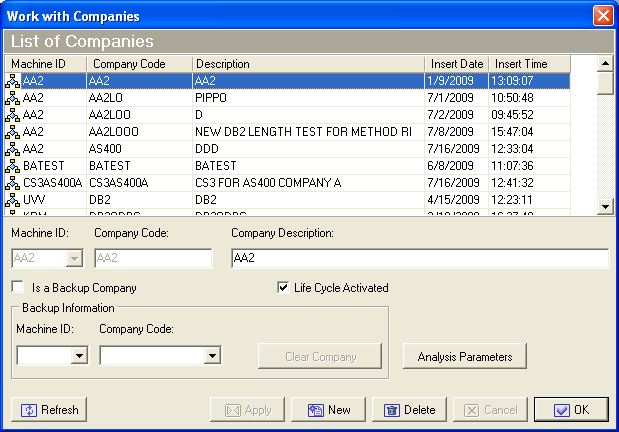Click the icon on the Refresh button
619x432 pixels.
[x=29, y=410]
